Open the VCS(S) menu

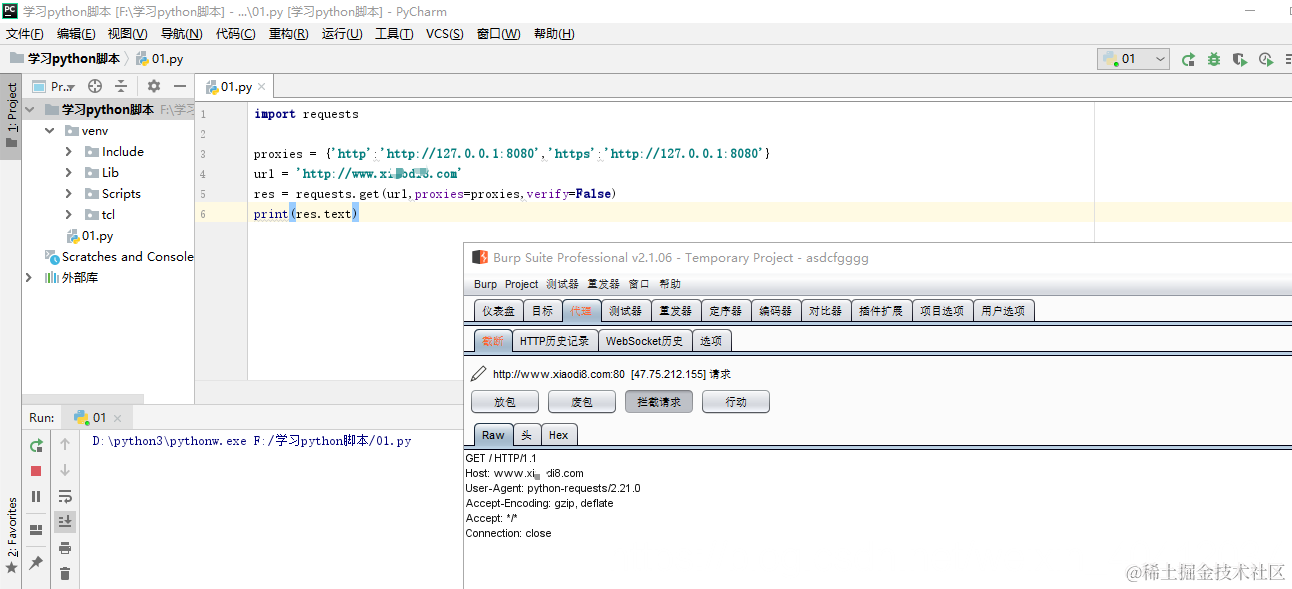(x=445, y=33)
